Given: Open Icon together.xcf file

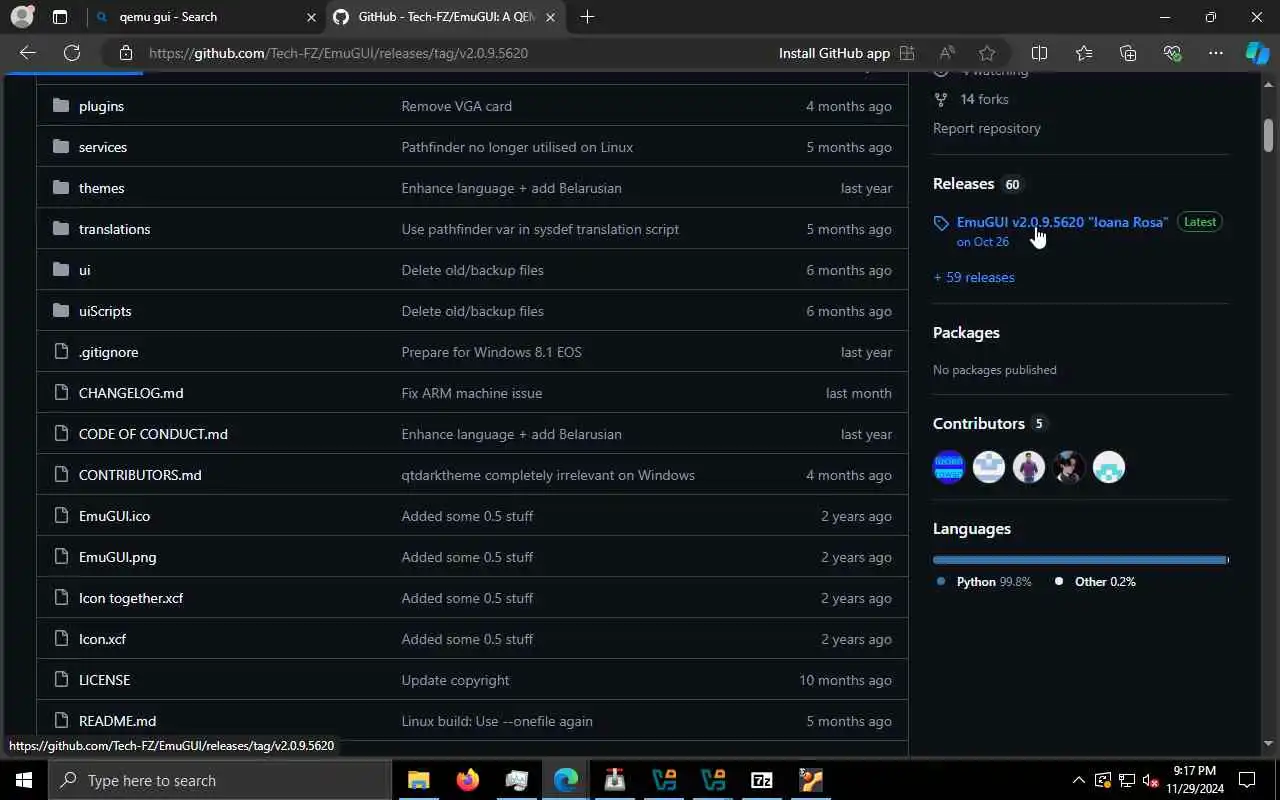Looking at the screenshot, I should (x=131, y=598).
